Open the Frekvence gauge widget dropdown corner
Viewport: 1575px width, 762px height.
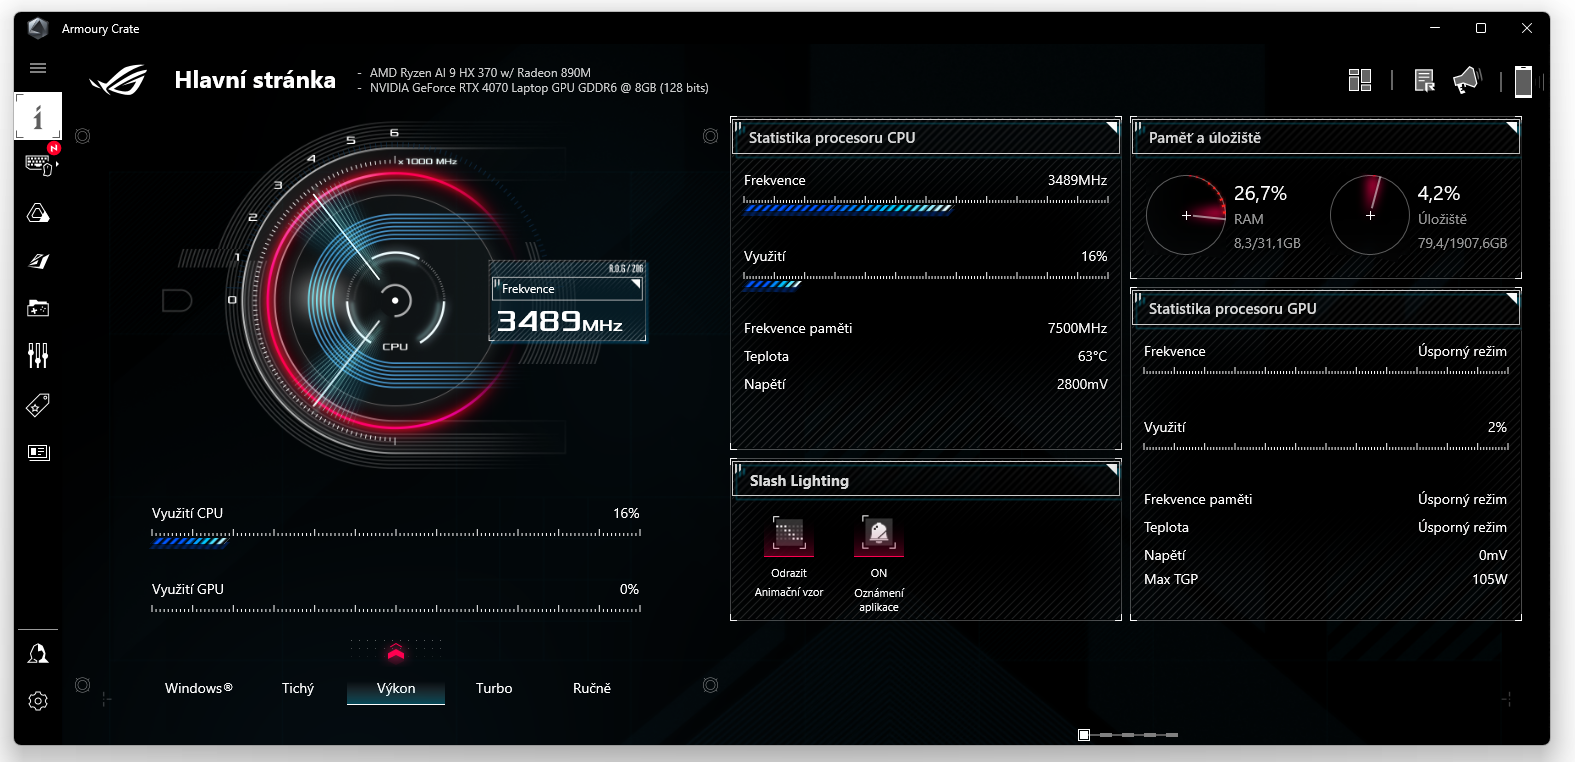[x=635, y=285]
